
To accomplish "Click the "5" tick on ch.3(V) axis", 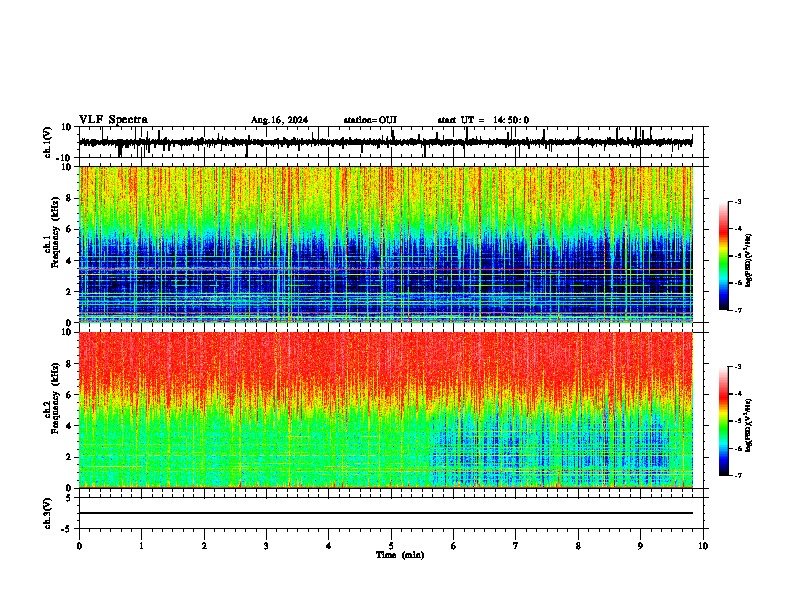I will pos(69,497).
